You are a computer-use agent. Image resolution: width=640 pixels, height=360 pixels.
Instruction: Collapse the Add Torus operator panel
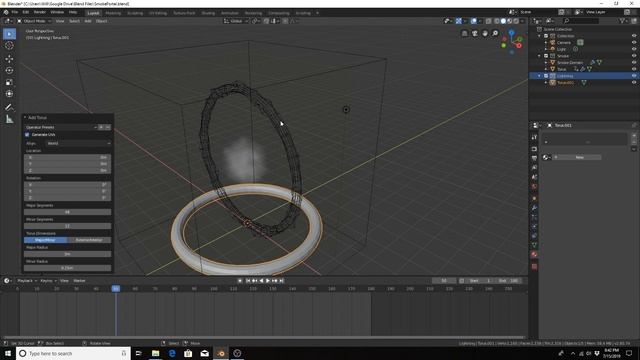[25, 118]
